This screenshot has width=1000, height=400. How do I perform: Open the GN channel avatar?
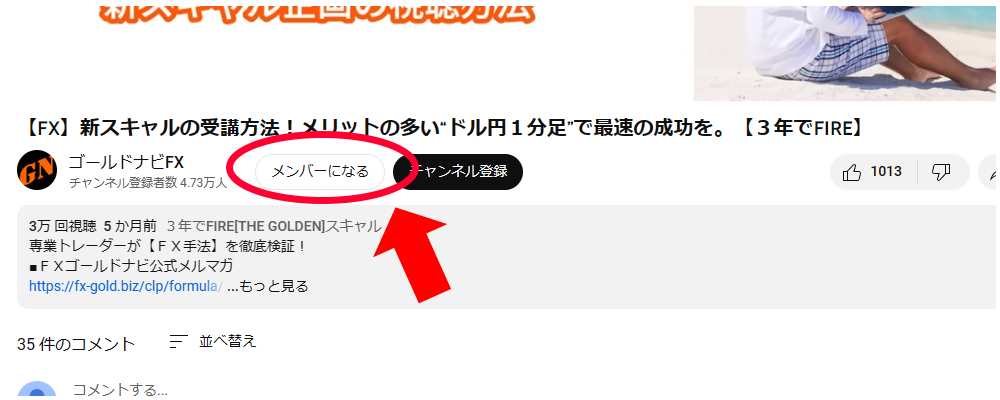tap(38, 170)
